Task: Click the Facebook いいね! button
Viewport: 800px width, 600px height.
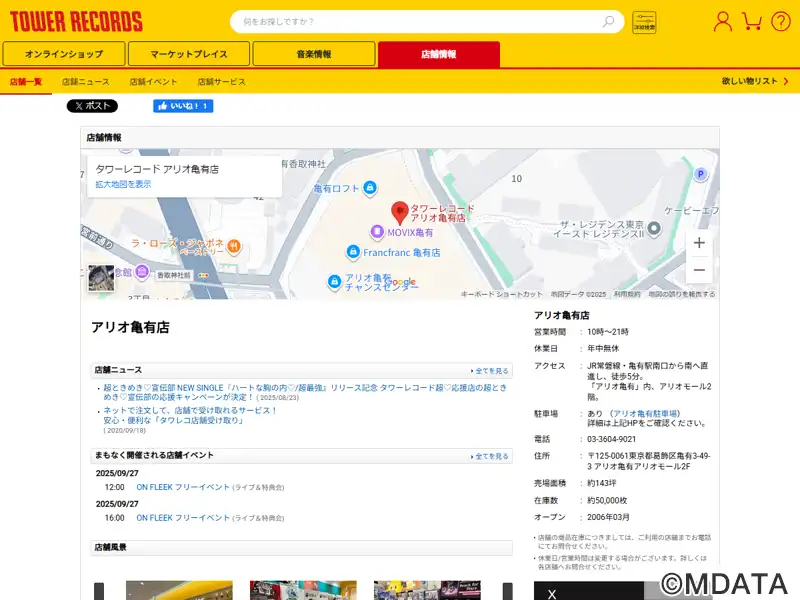Action: tap(183, 106)
